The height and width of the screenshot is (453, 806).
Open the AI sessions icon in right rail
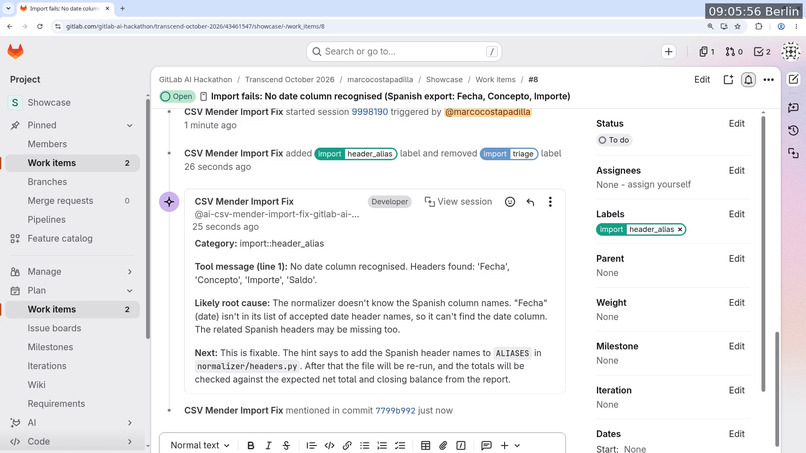click(793, 153)
